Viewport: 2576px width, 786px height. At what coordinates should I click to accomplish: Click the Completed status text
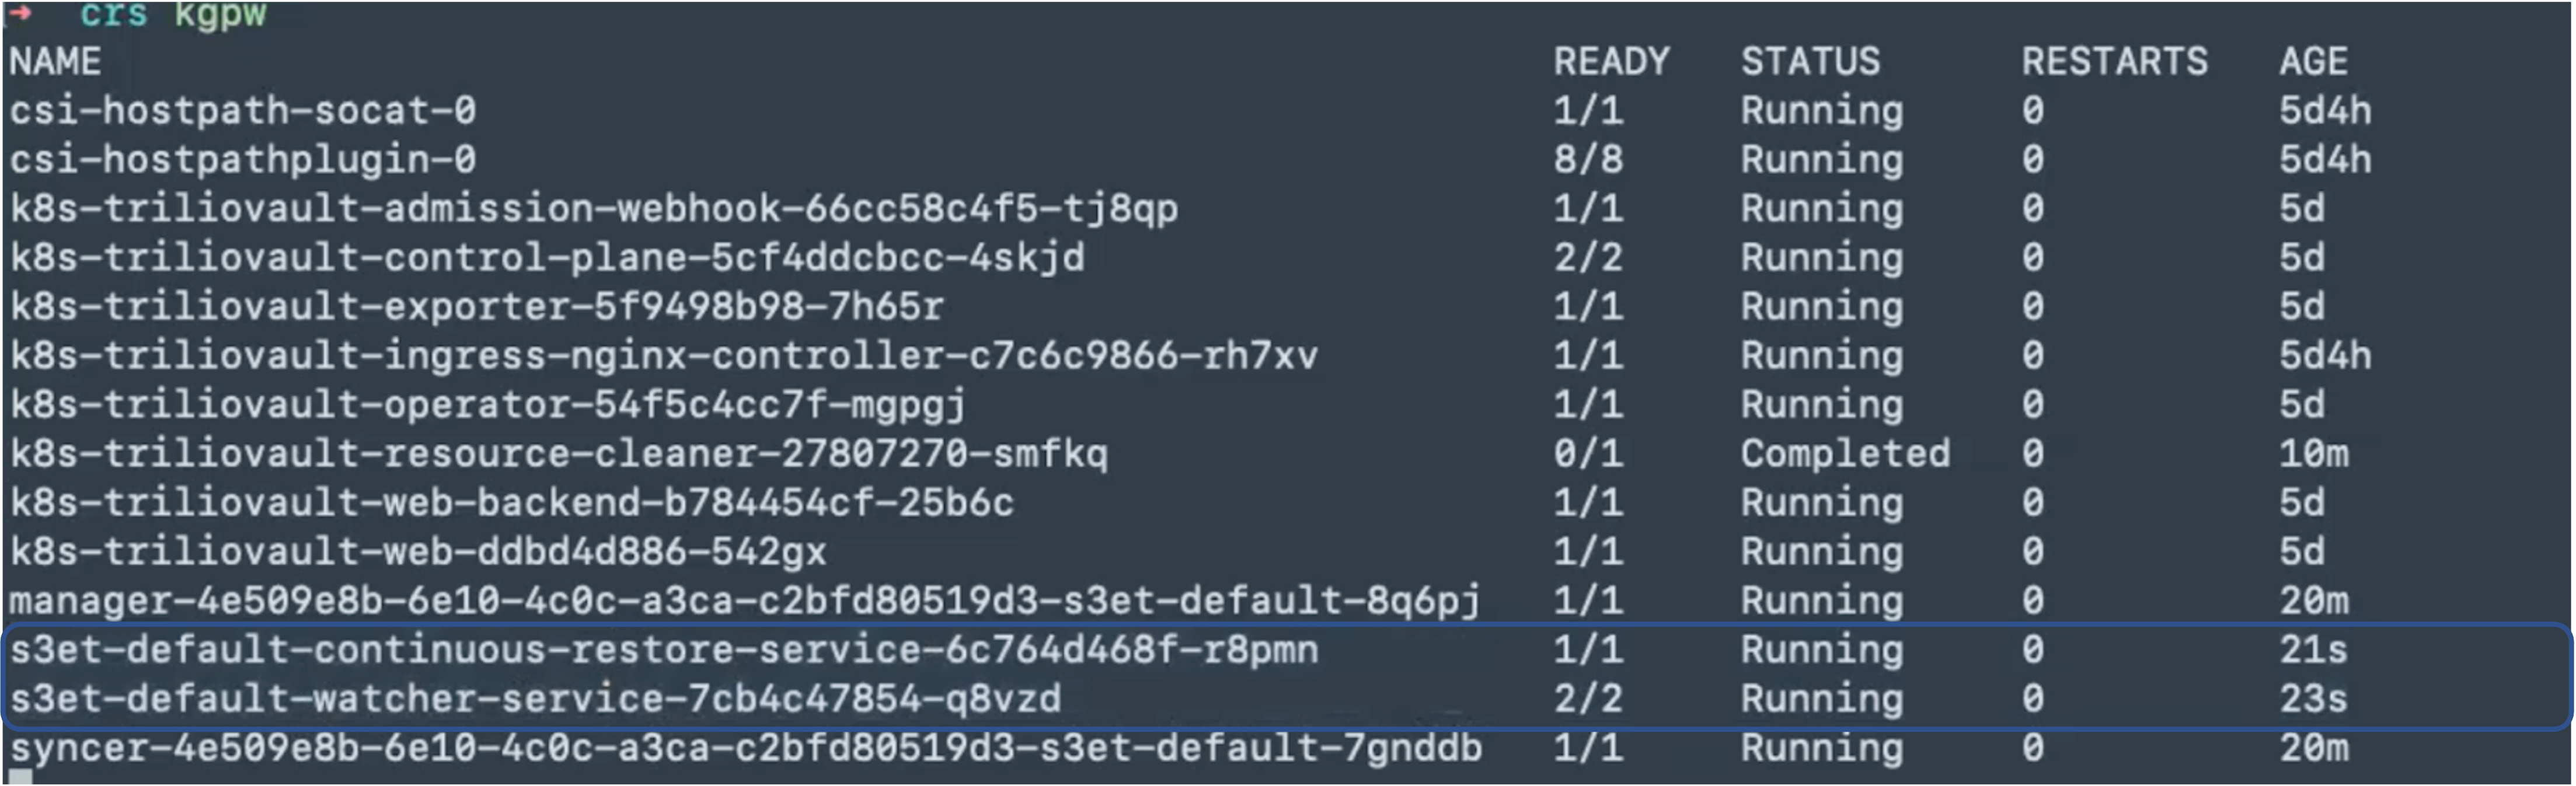pos(1845,454)
